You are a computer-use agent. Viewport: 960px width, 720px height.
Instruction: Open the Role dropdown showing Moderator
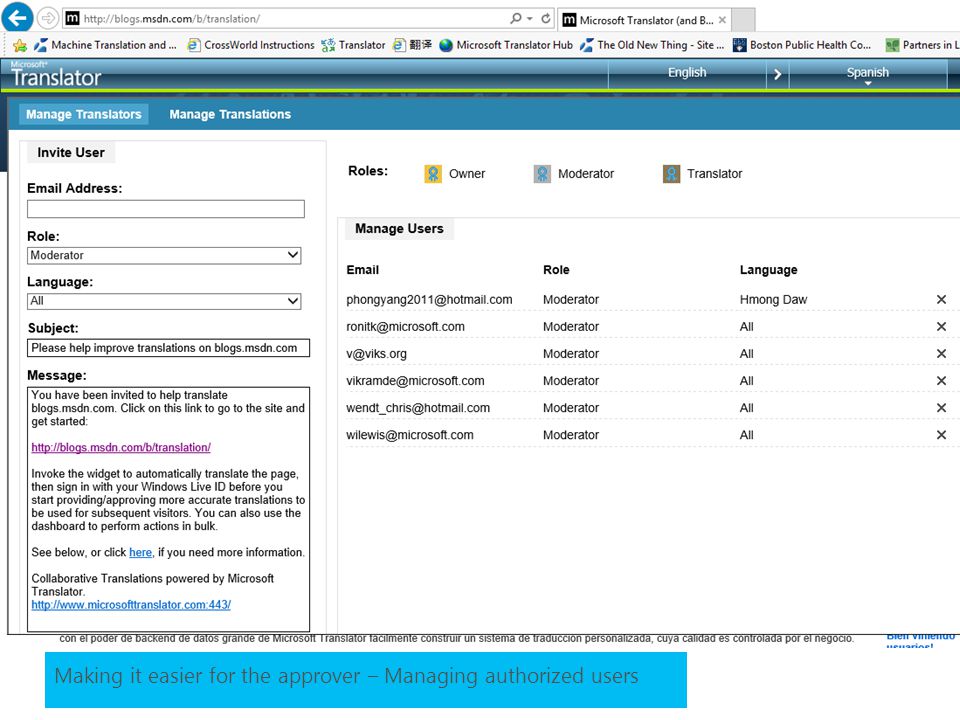click(x=164, y=255)
